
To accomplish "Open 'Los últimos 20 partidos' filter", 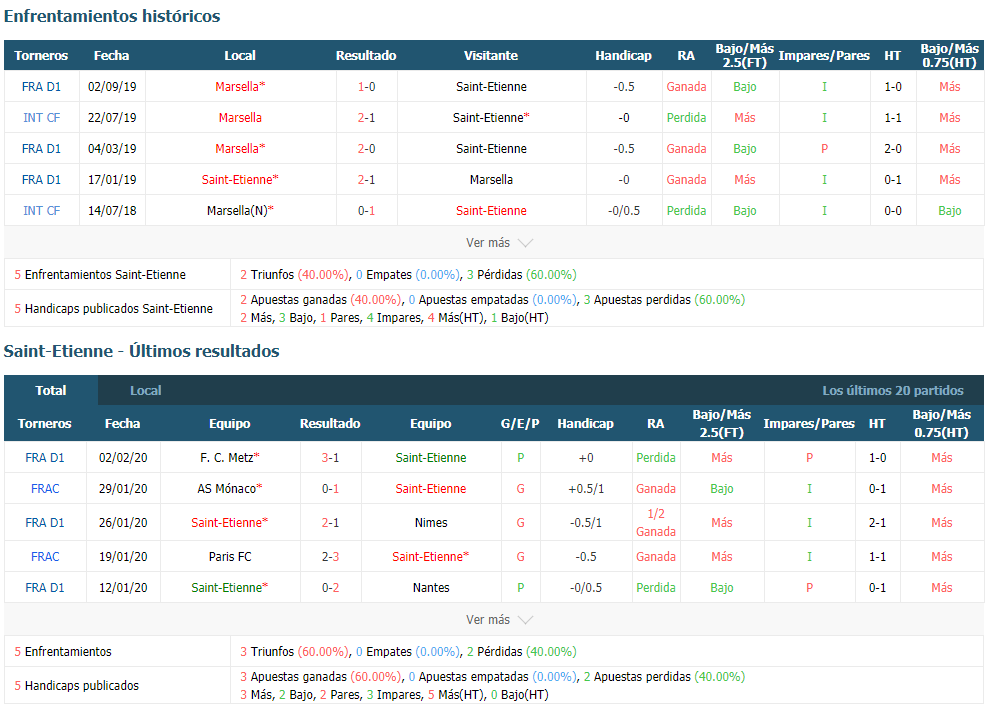I will [x=892, y=391].
